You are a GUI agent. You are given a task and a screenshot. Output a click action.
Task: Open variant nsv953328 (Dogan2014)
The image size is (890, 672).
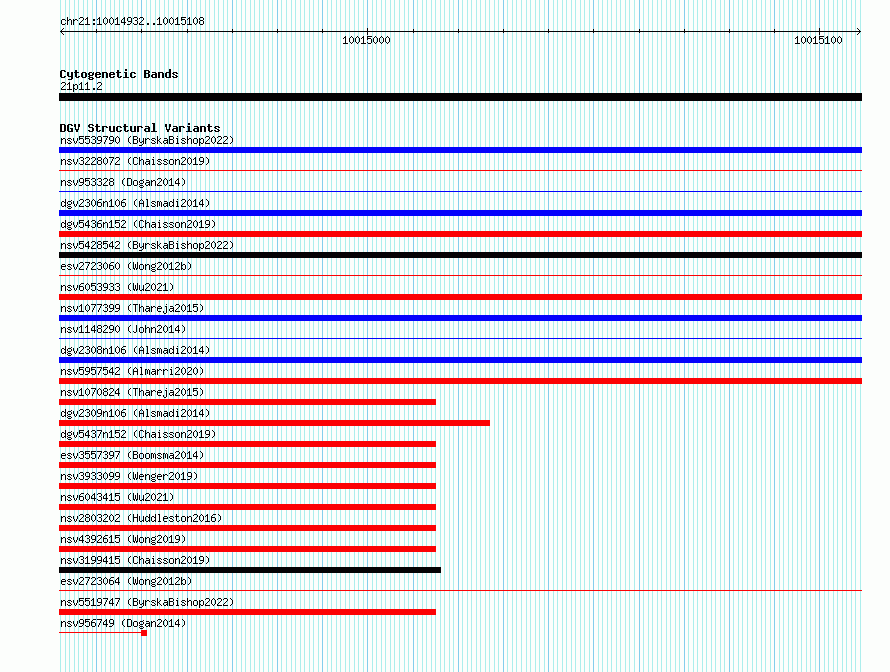[x=123, y=182]
